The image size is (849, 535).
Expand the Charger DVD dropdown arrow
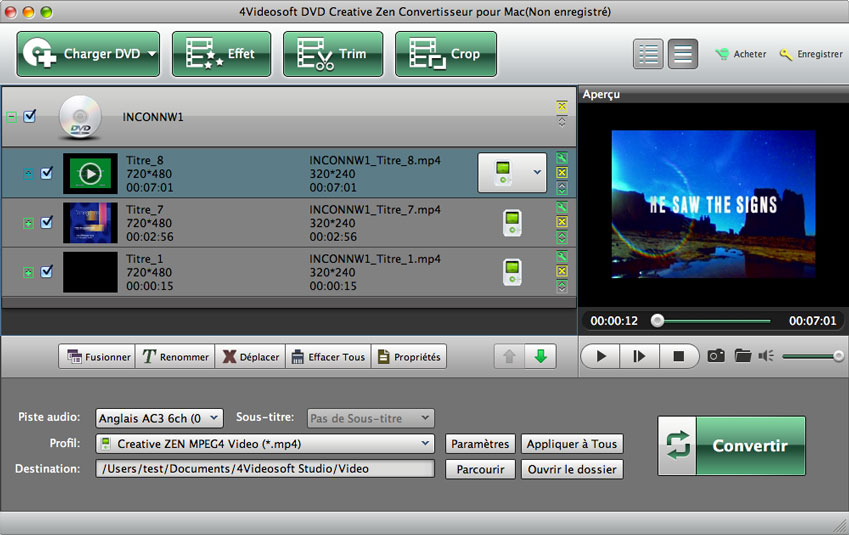coord(152,54)
